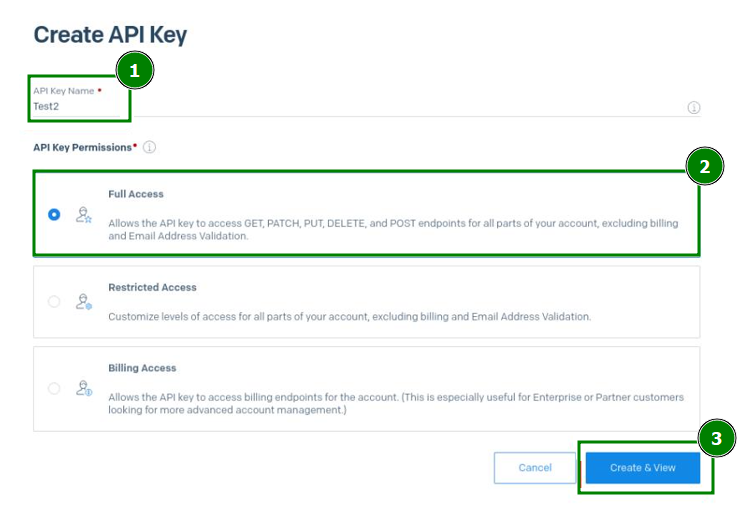Image resolution: width=744 pixels, height=527 pixels.
Task: Click the Restricted Access option title
Action: (x=152, y=287)
